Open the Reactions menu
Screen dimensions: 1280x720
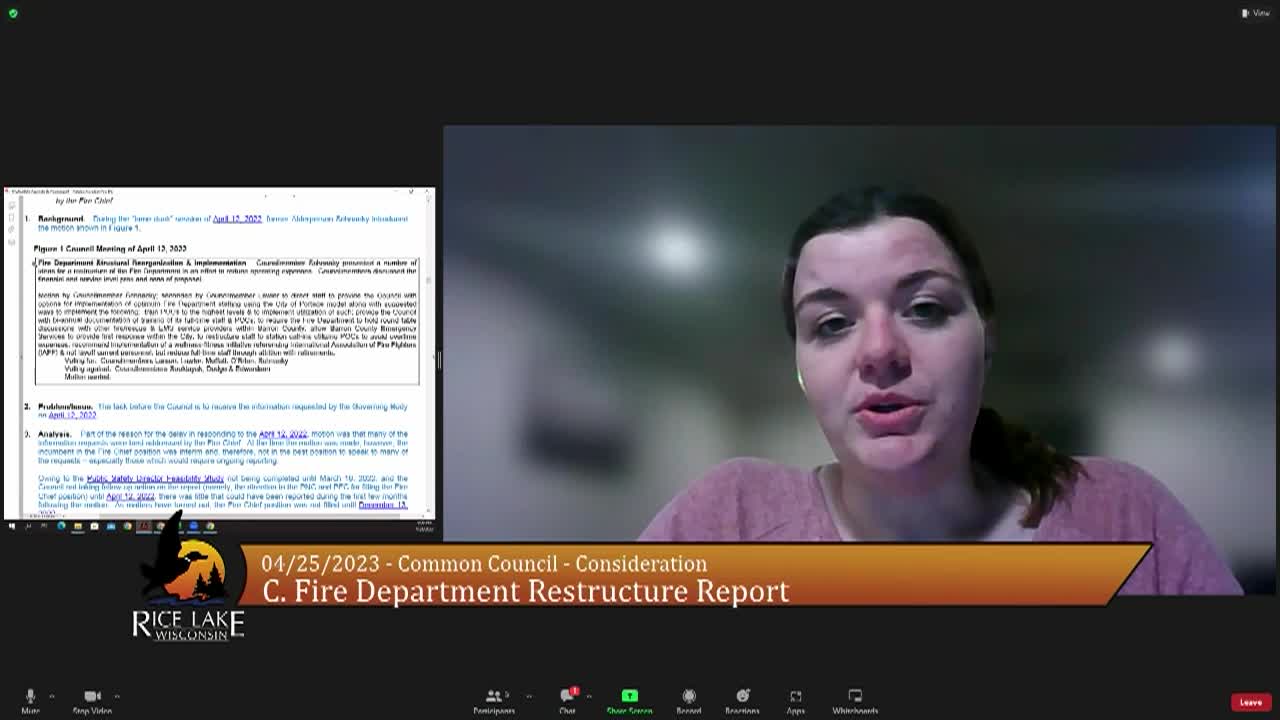coord(742,700)
